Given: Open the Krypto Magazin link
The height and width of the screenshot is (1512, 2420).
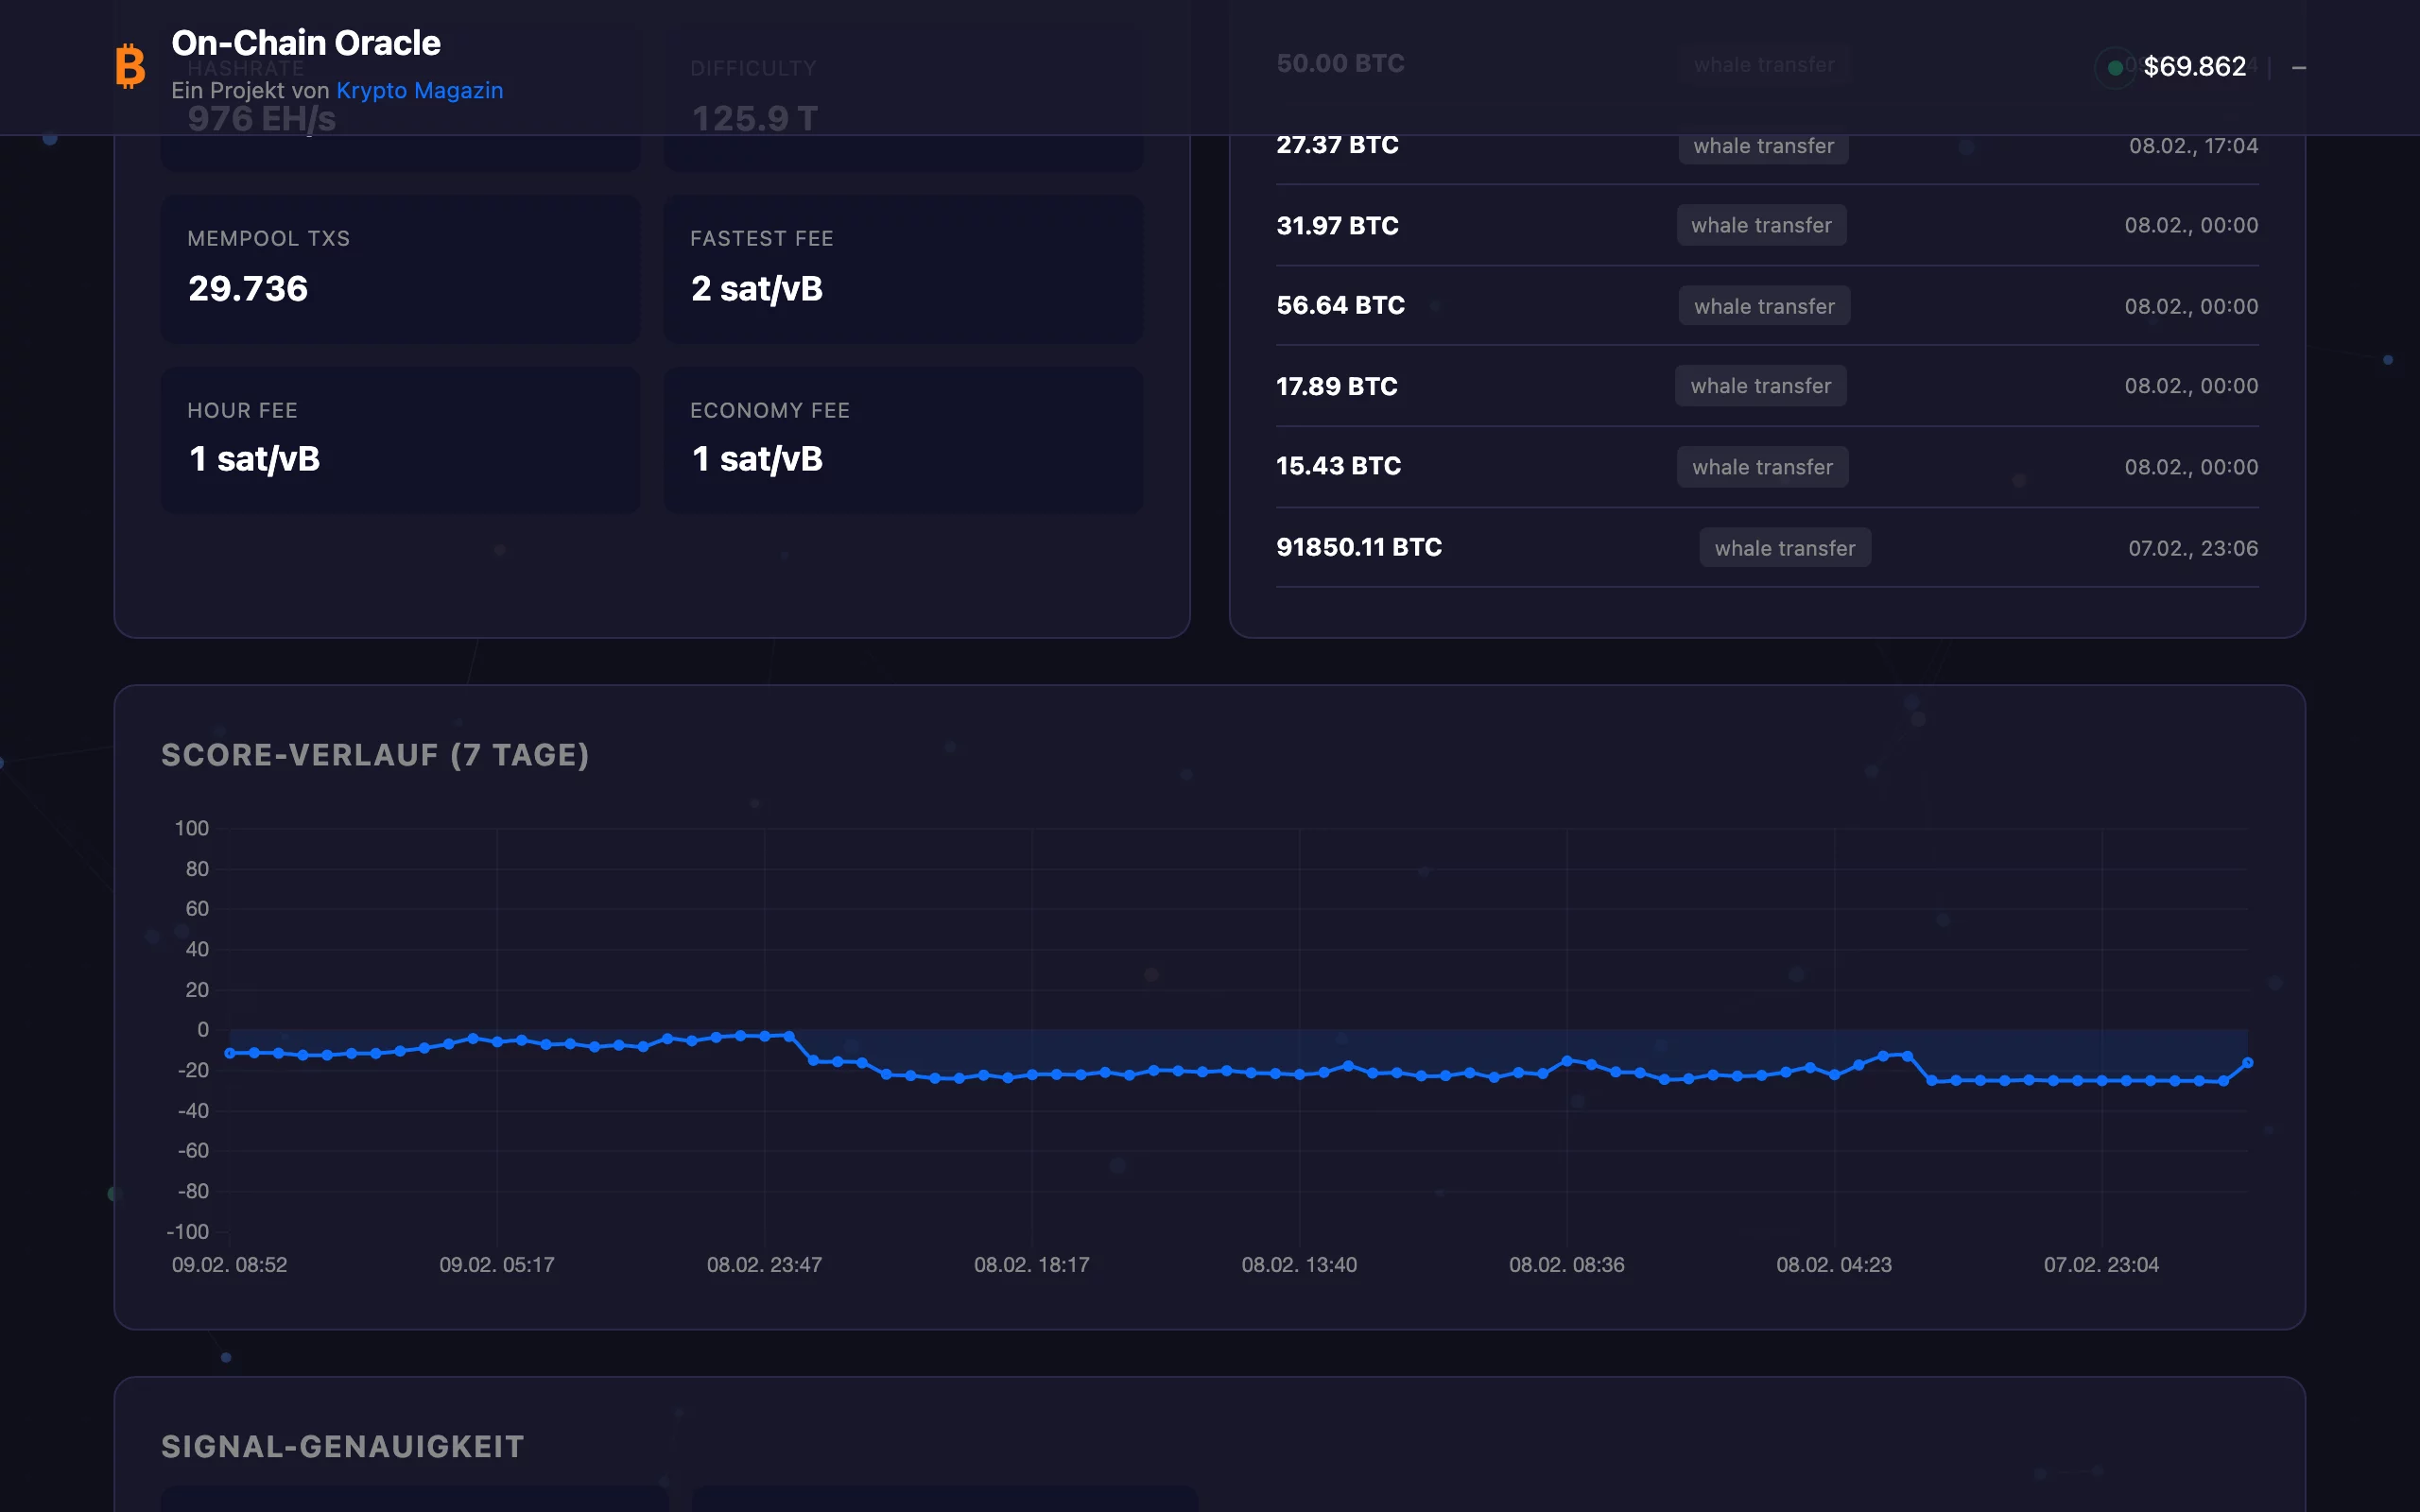Looking at the screenshot, I should pyautogui.click(x=419, y=90).
